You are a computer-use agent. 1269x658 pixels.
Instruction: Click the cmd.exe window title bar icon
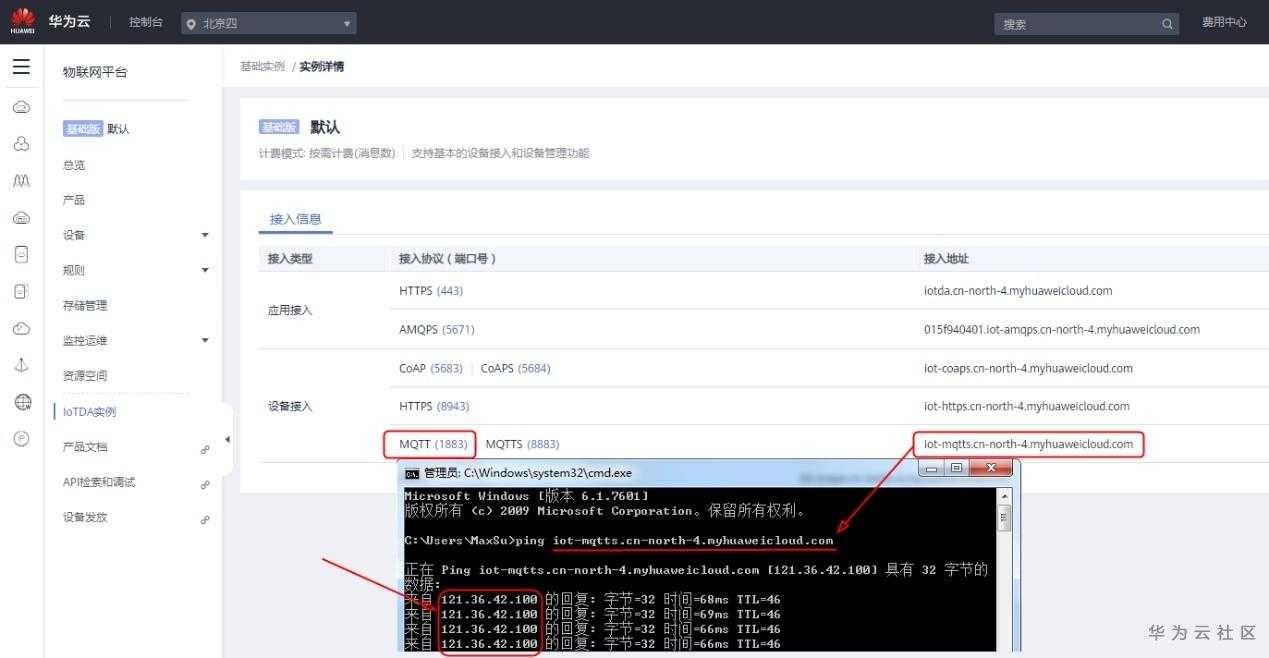point(411,473)
